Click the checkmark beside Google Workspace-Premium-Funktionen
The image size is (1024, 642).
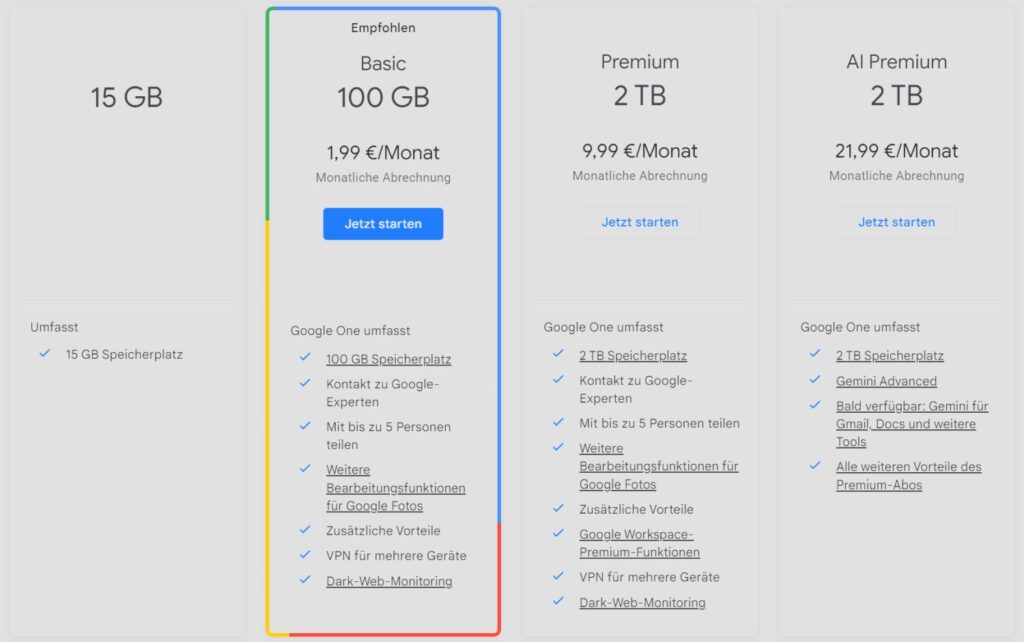pyautogui.click(x=558, y=535)
